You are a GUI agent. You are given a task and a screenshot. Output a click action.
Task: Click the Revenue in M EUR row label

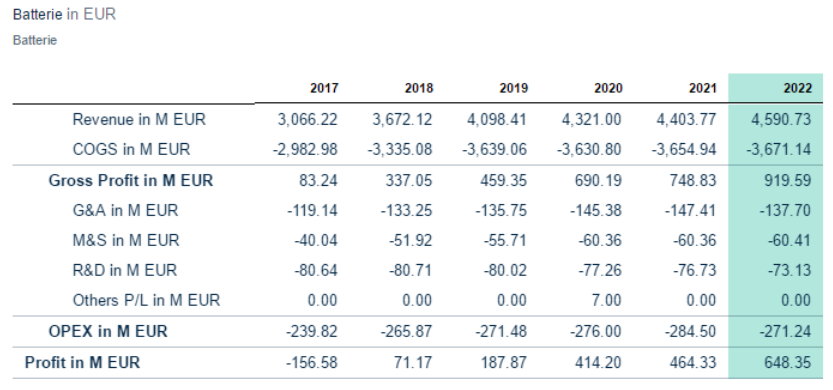tap(139, 119)
